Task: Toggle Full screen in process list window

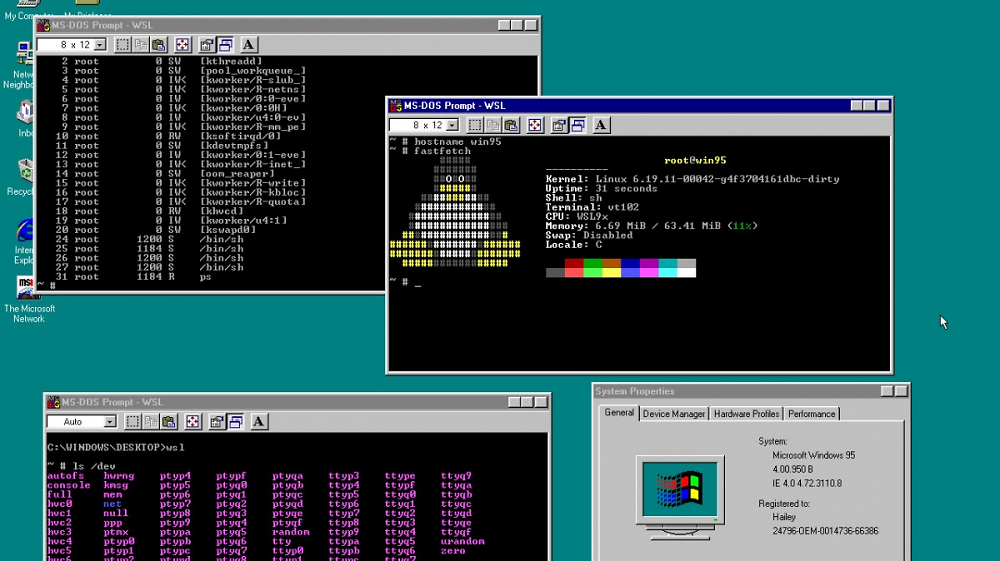Action: pyautogui.click(x=182, y=45)
